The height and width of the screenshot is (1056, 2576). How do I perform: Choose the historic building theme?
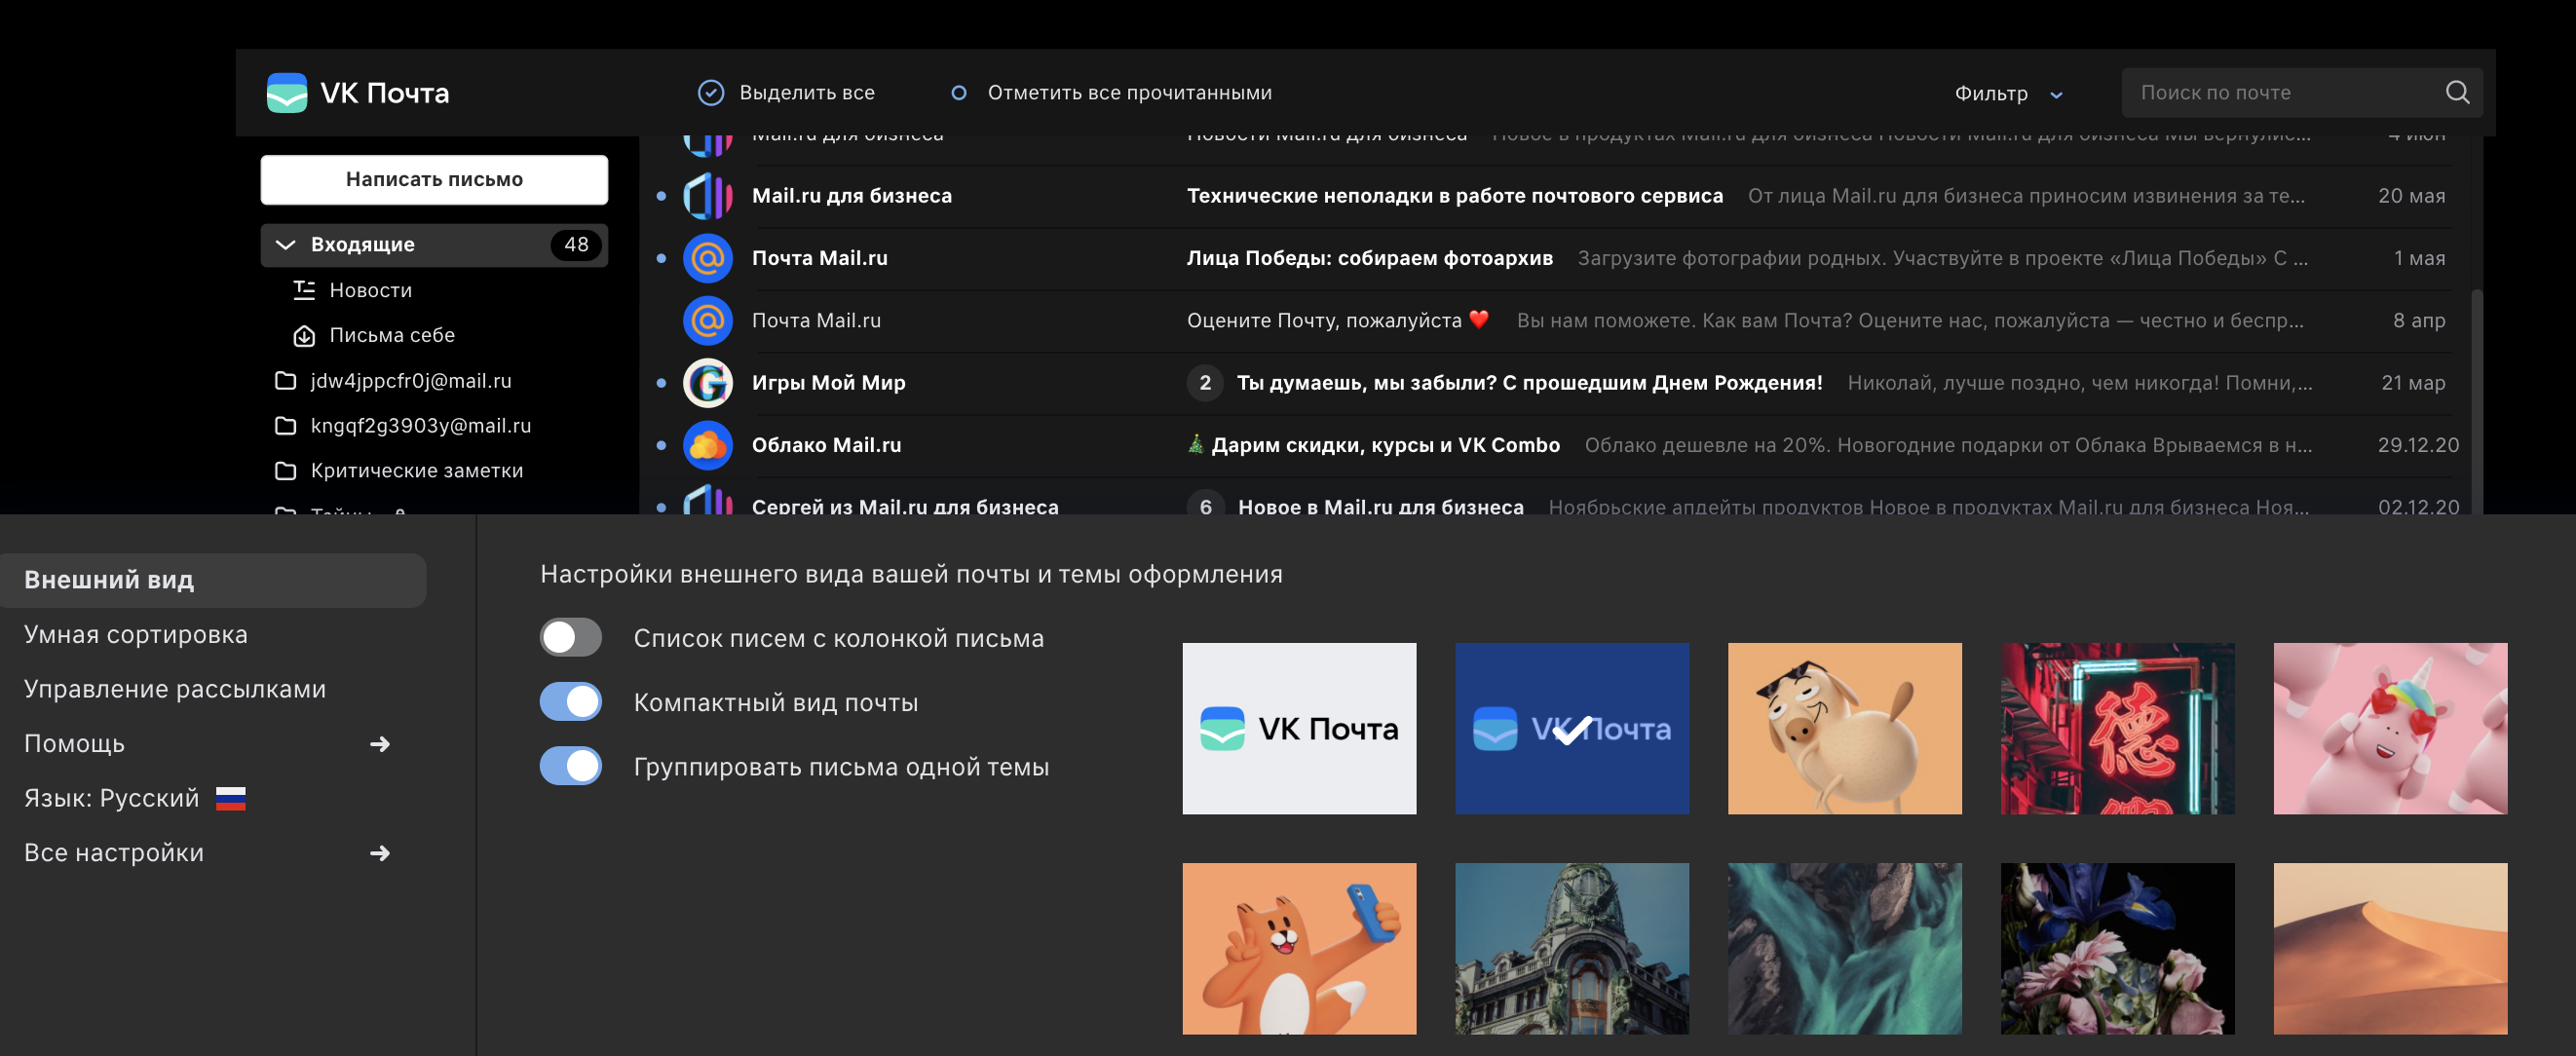coord(1572,948)
